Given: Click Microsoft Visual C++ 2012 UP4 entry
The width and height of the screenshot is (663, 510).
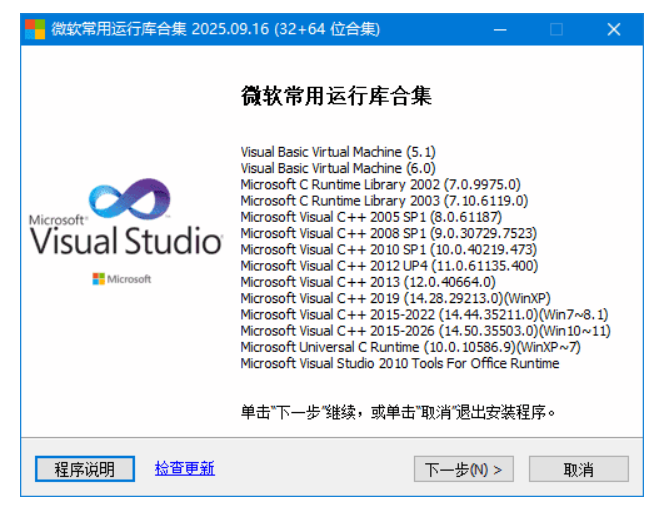Looking at the screenshot, I should click(389, 266).
